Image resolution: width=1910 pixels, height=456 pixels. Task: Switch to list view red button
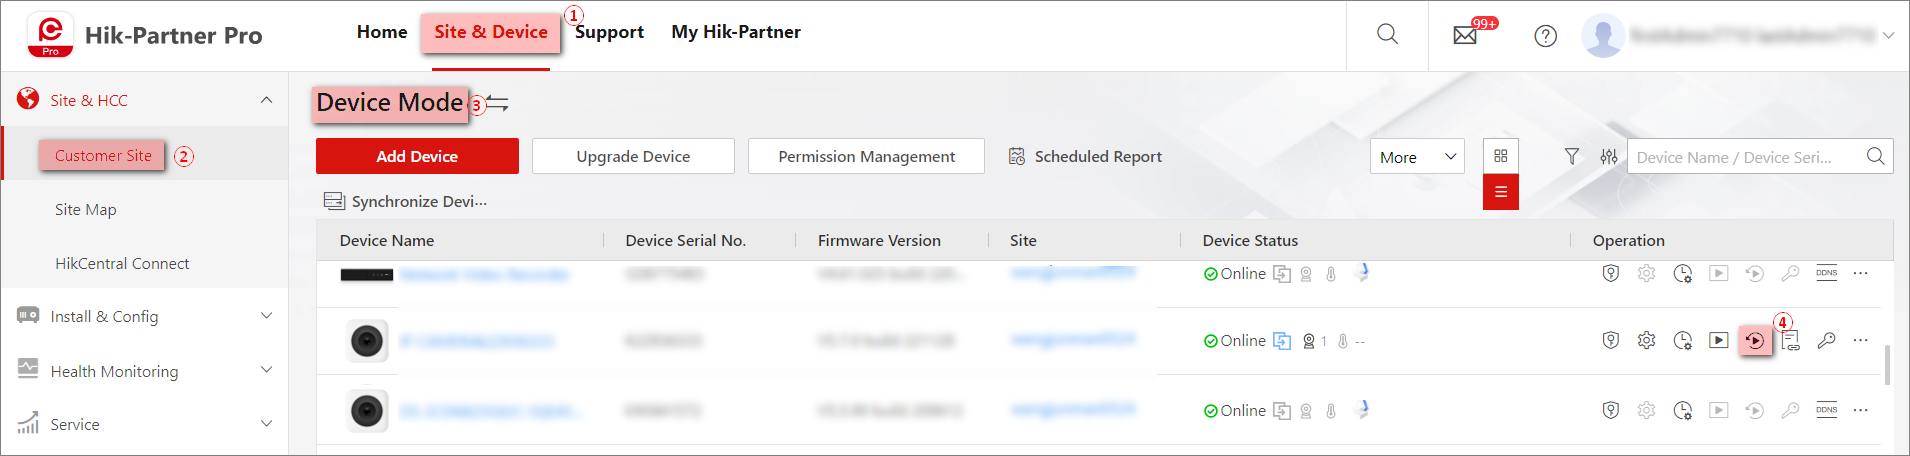tap(1501, 192)
